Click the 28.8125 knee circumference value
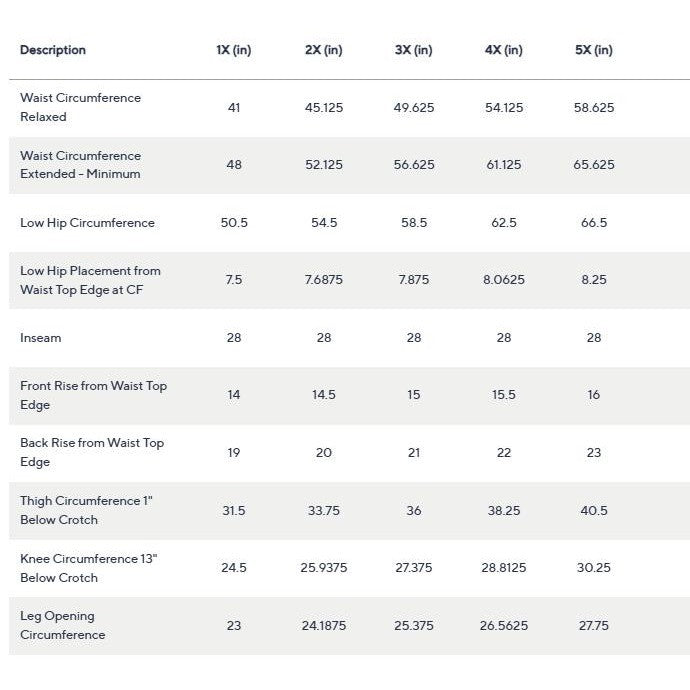Image resolution: width=690 pixels, height=690 pixels. pyautogui.click(x=504, y=568)
